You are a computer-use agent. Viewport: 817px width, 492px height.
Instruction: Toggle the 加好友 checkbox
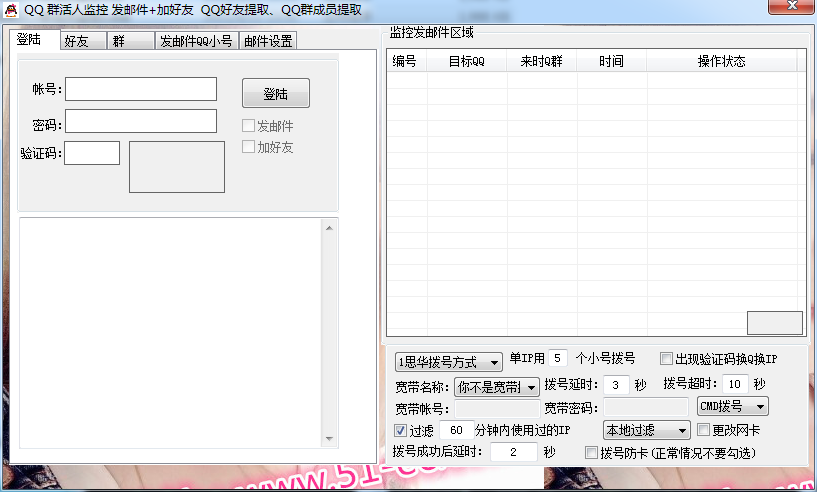[249, 147]
